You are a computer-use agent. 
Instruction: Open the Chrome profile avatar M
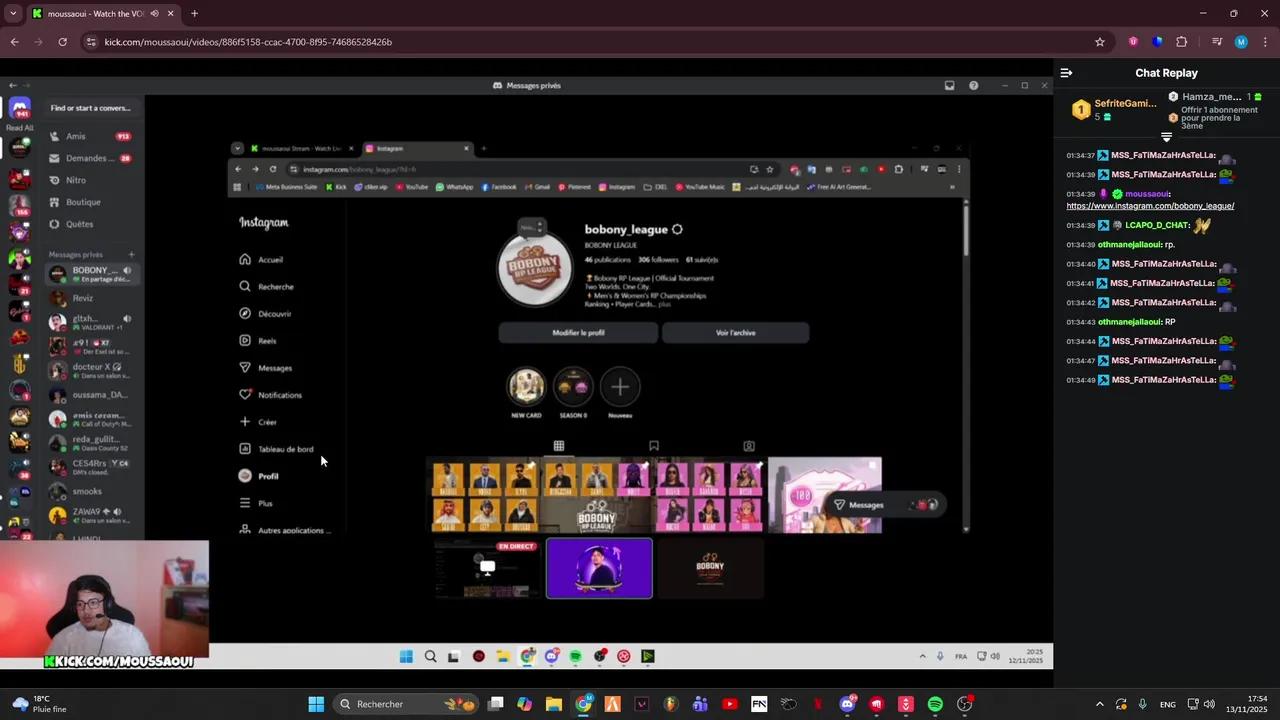tap(1241, 42)
